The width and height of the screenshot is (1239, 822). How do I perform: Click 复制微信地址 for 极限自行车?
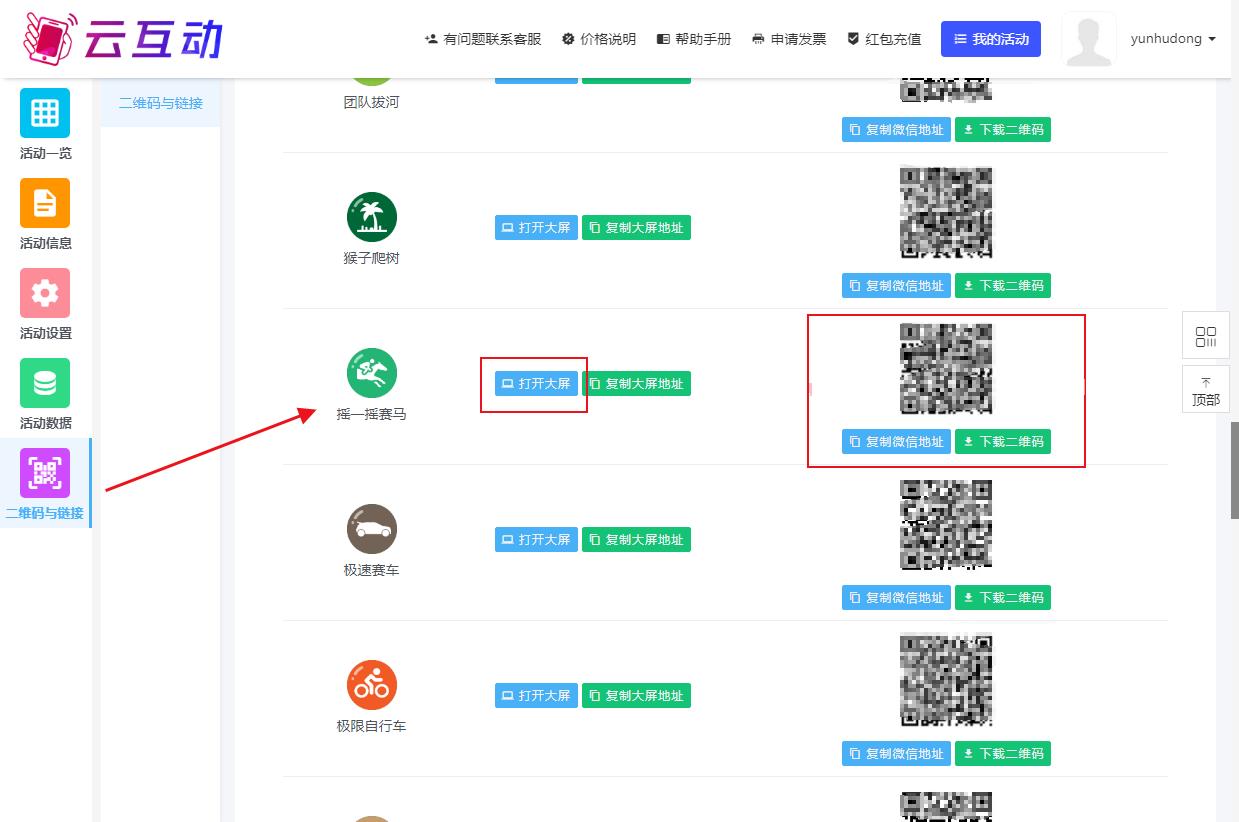[896, 754]
